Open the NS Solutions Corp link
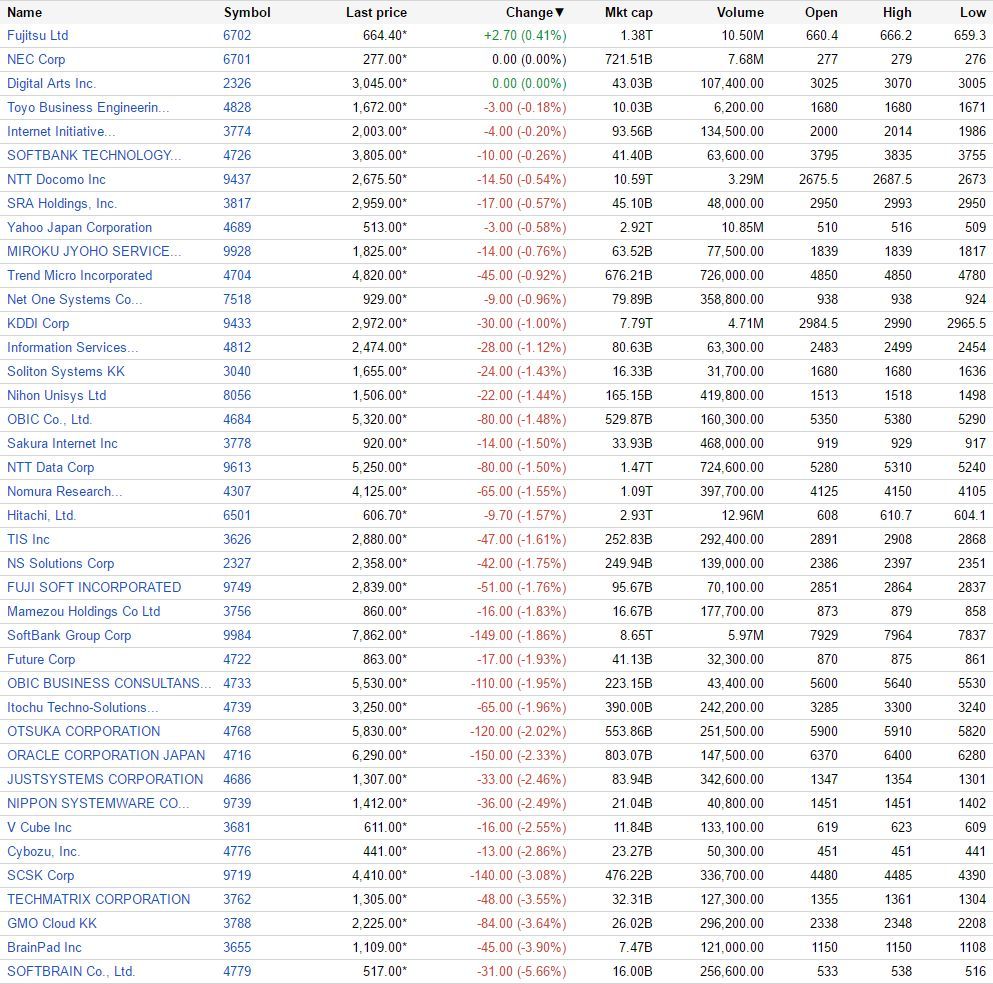Image resolution: width=993 pixels, height=984 pixels. pos(61,564)
